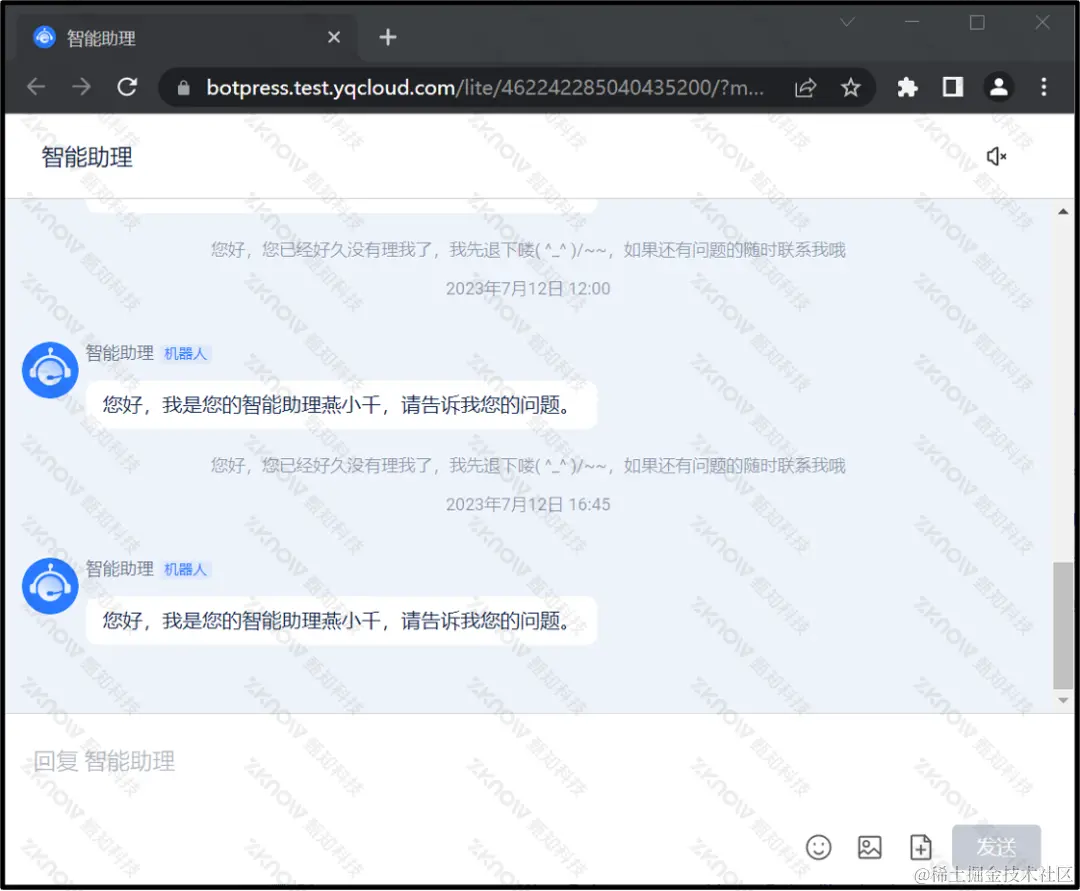The image size is (1080, 891).
Task: Go forward with the browser forward arrow
Action: pos(81,87)
